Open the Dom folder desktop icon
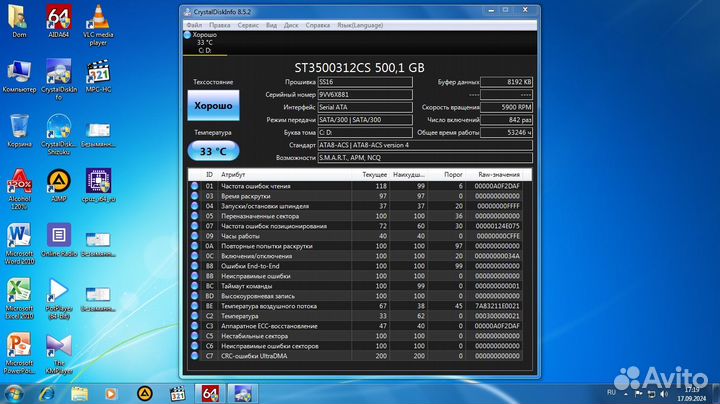 (x=19, y=21)
